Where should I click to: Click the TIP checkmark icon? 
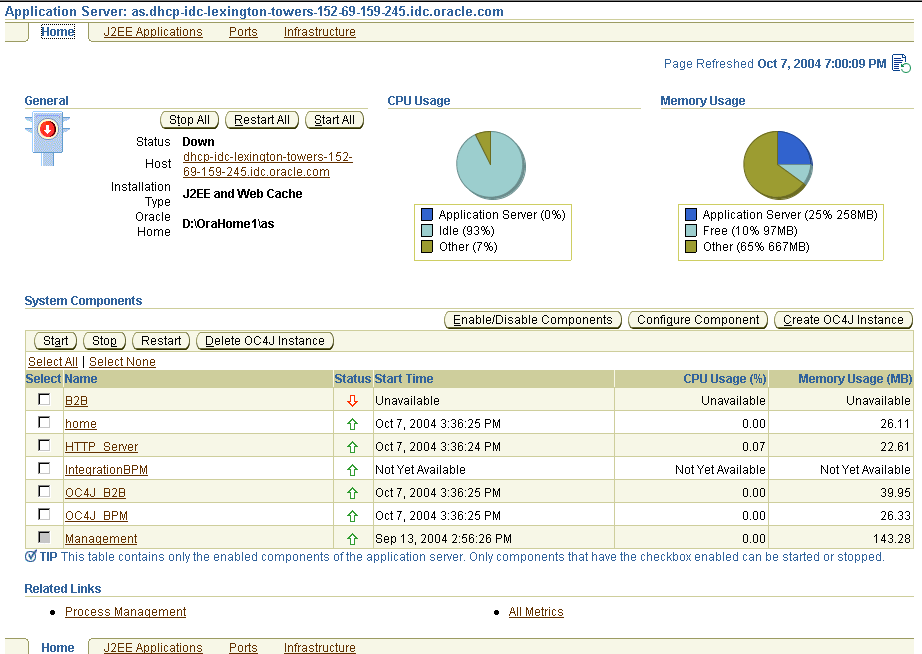(31, 556)
